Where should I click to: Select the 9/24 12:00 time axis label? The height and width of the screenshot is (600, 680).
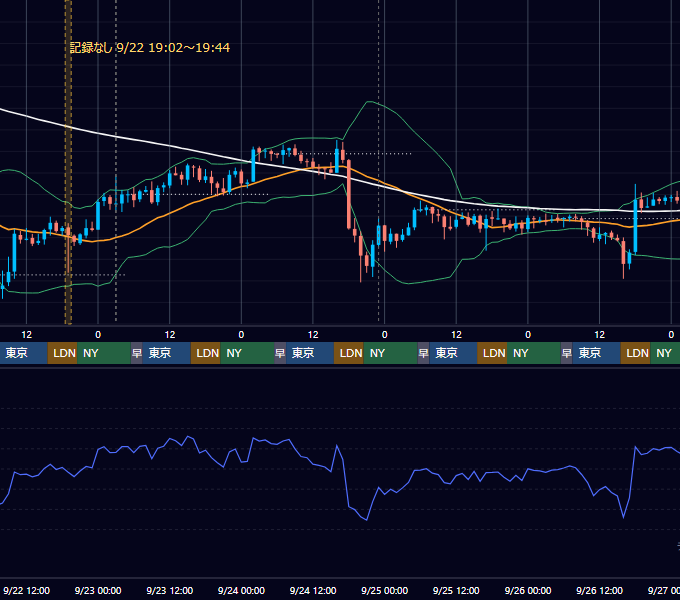pos(313,590)
